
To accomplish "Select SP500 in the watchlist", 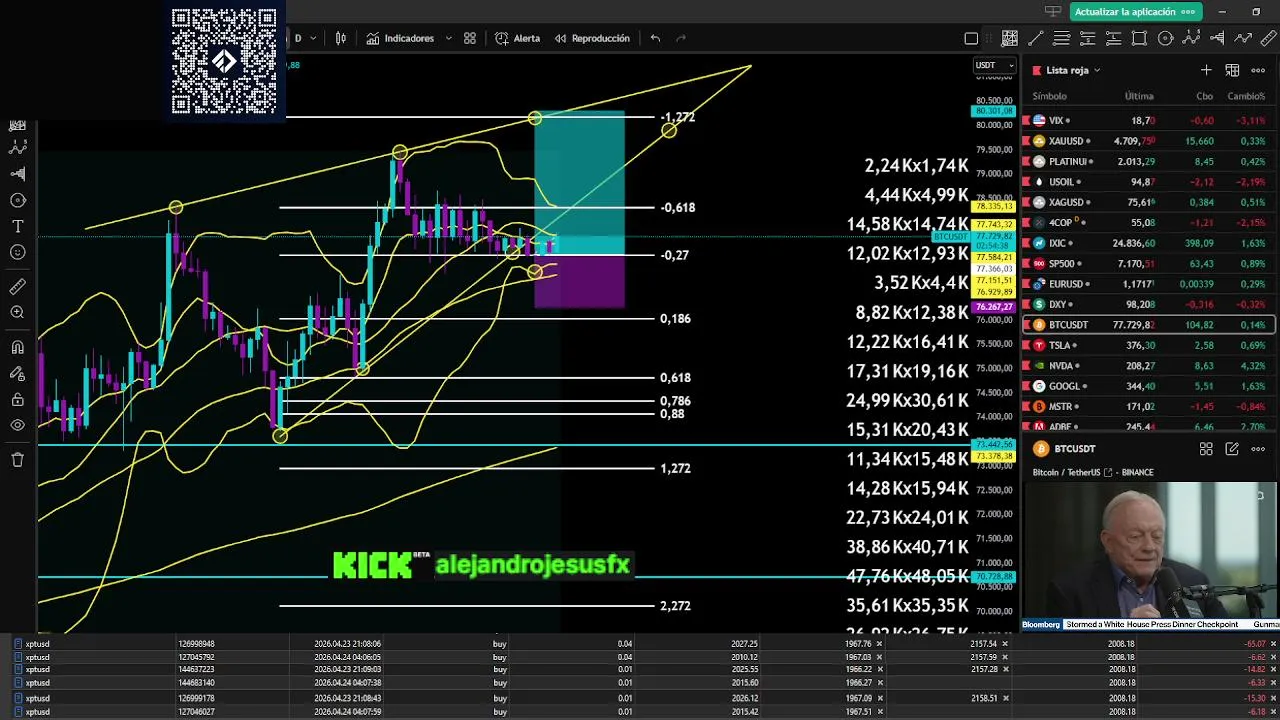I will coord(1149,263).
